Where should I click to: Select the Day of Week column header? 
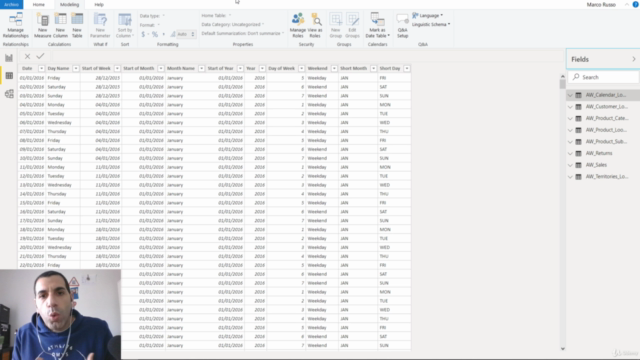282,68
